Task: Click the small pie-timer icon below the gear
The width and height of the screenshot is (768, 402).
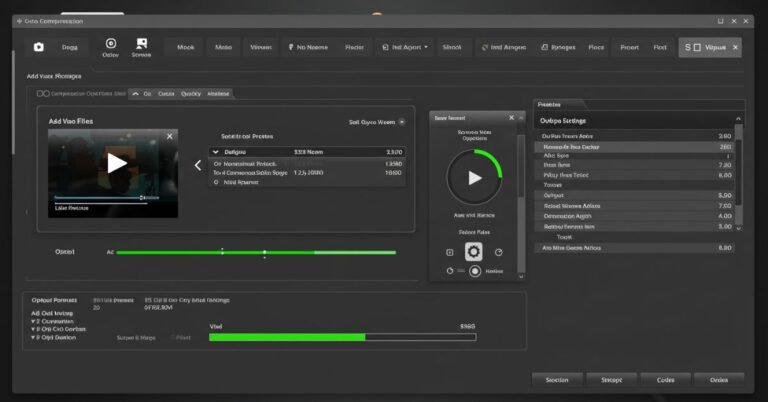Action: click(x=450, y=271)
